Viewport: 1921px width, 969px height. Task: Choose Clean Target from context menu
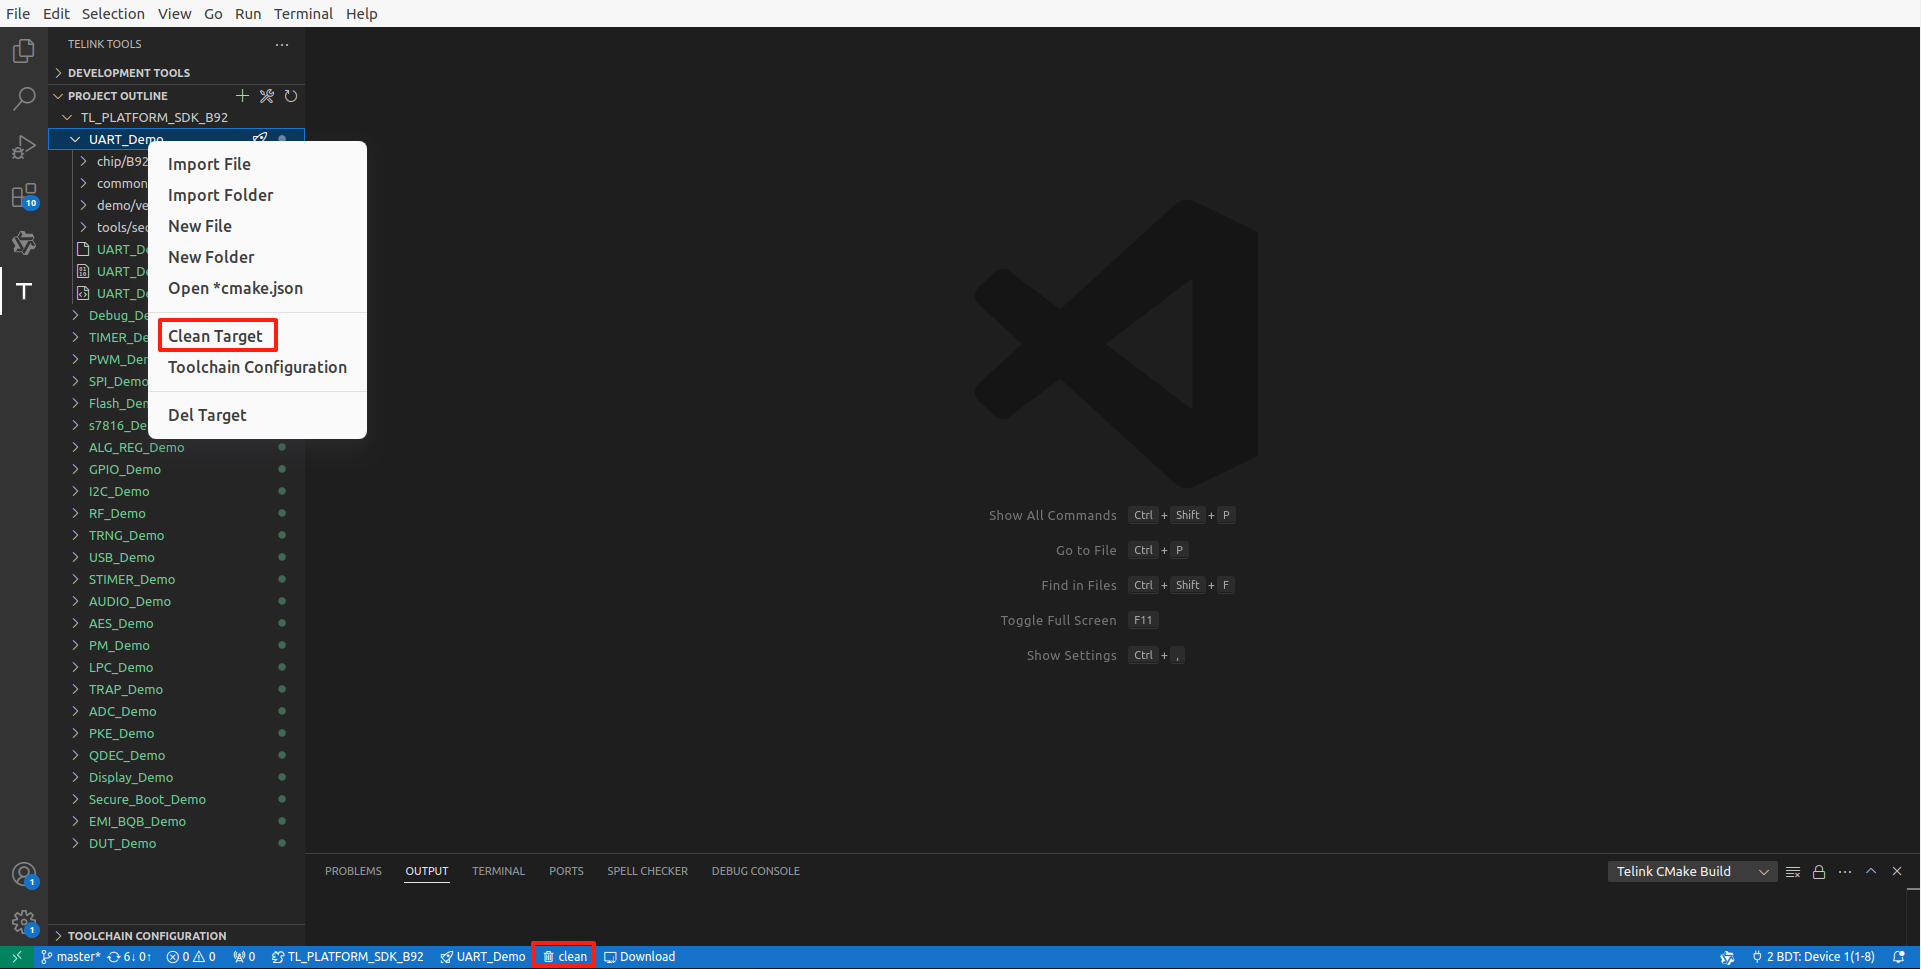[215, 336]
